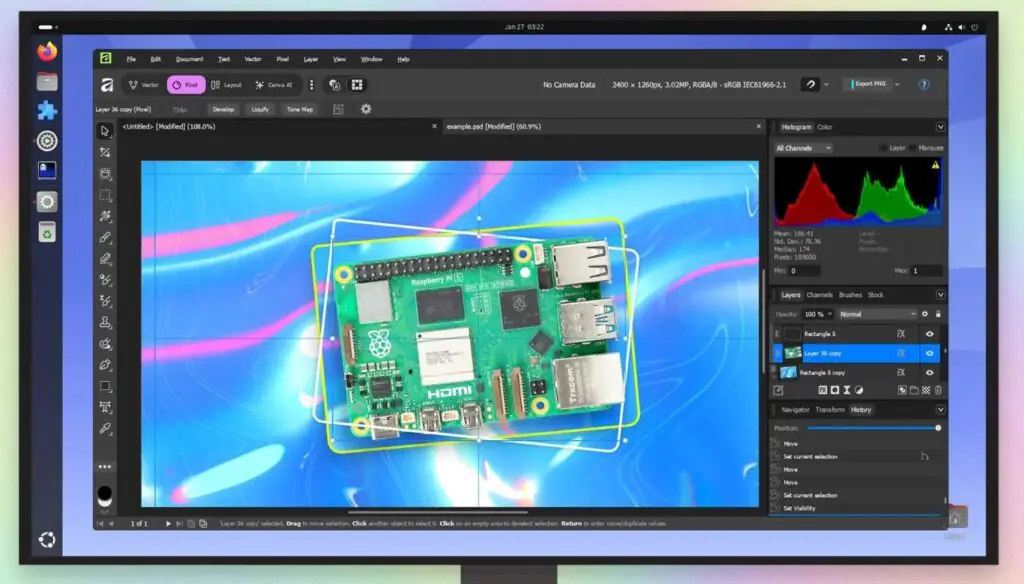Open the Document menu
The width and height of the screenshot is (1024, 584).
(x=189, y=59)
